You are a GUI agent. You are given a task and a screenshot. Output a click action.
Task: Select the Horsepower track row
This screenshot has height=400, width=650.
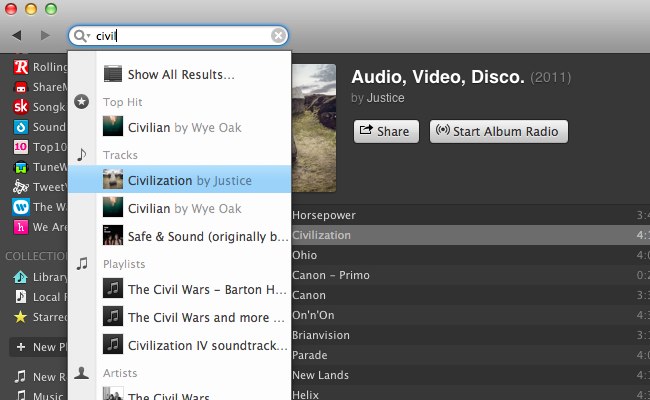coord(471,215)
